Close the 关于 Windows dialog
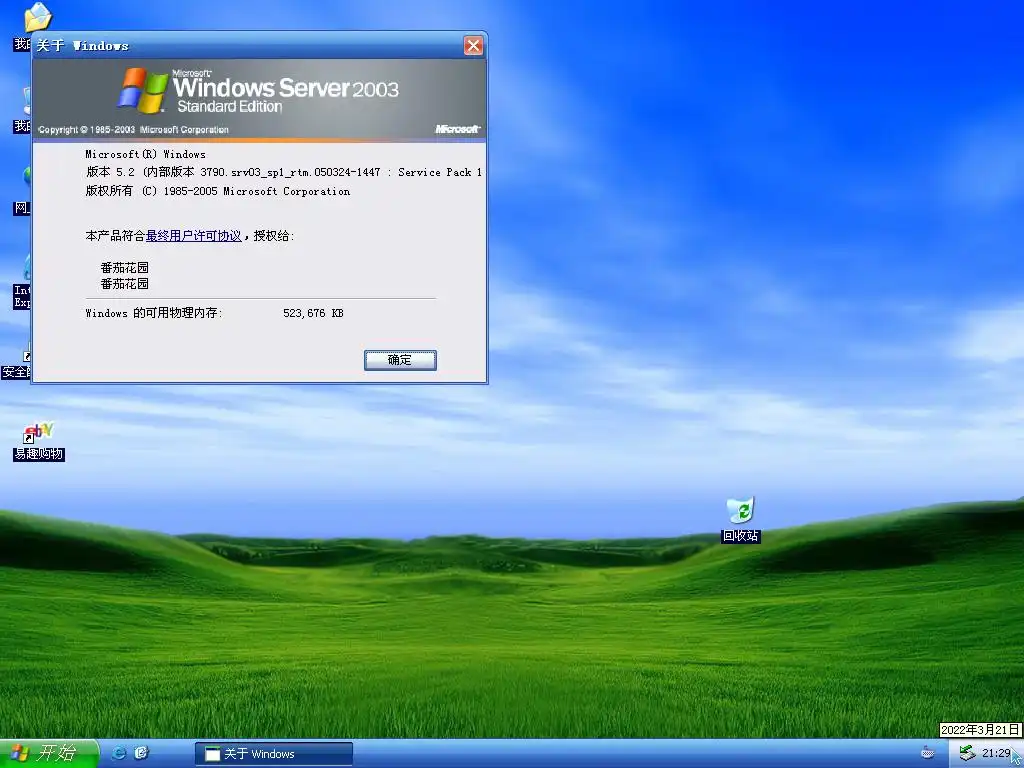This screenshot has width=1024, height=768. [x=473, y=46]
